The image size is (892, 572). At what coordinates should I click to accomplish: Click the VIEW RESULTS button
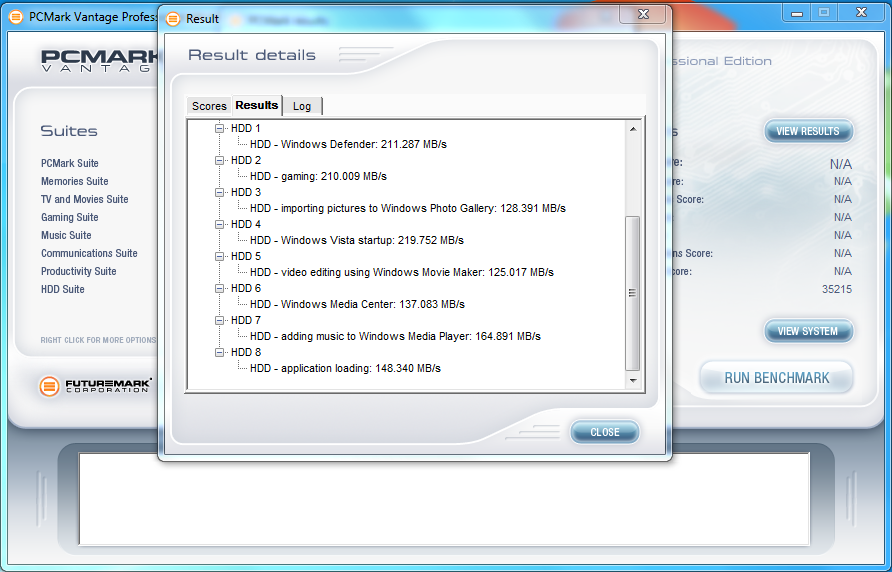tap(808, 131)
